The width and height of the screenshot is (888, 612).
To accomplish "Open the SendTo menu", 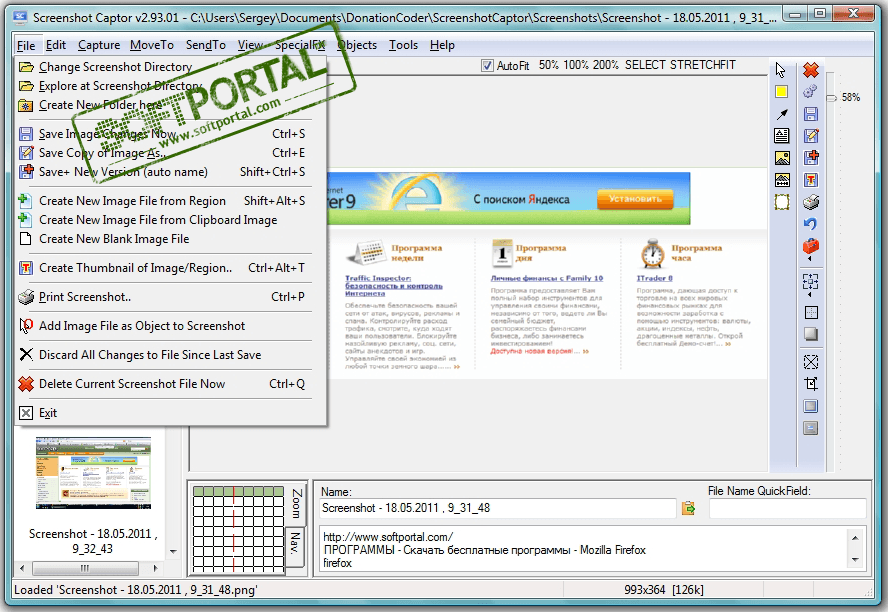I will coord(206,45).
